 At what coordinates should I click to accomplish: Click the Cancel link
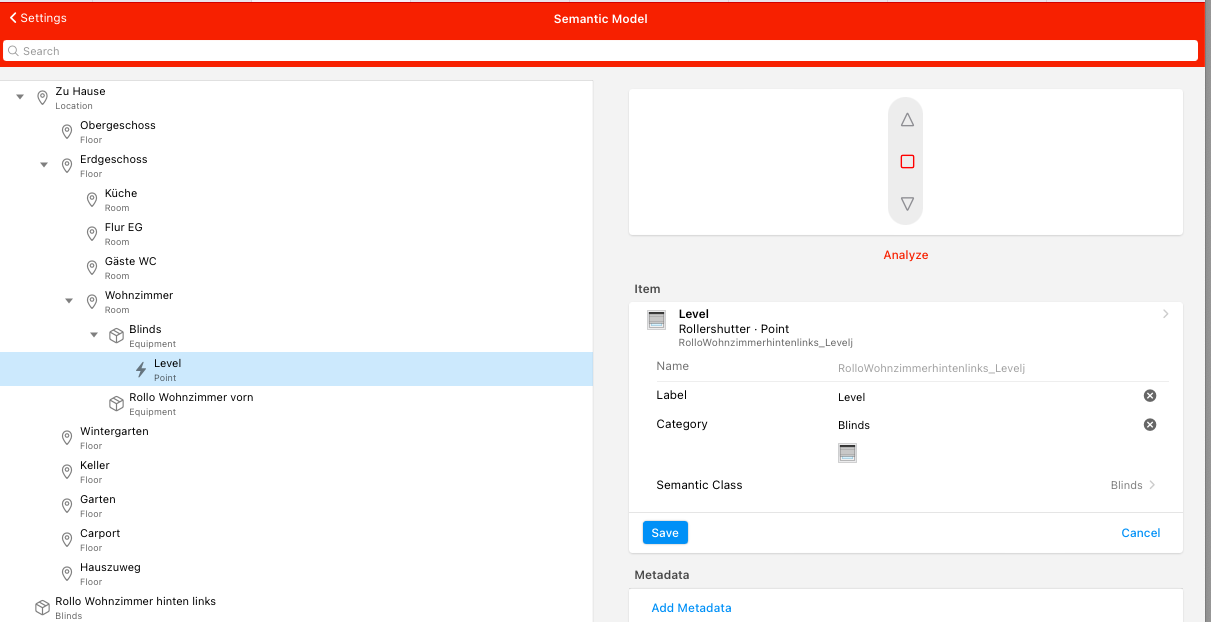tap(1140, 533)
